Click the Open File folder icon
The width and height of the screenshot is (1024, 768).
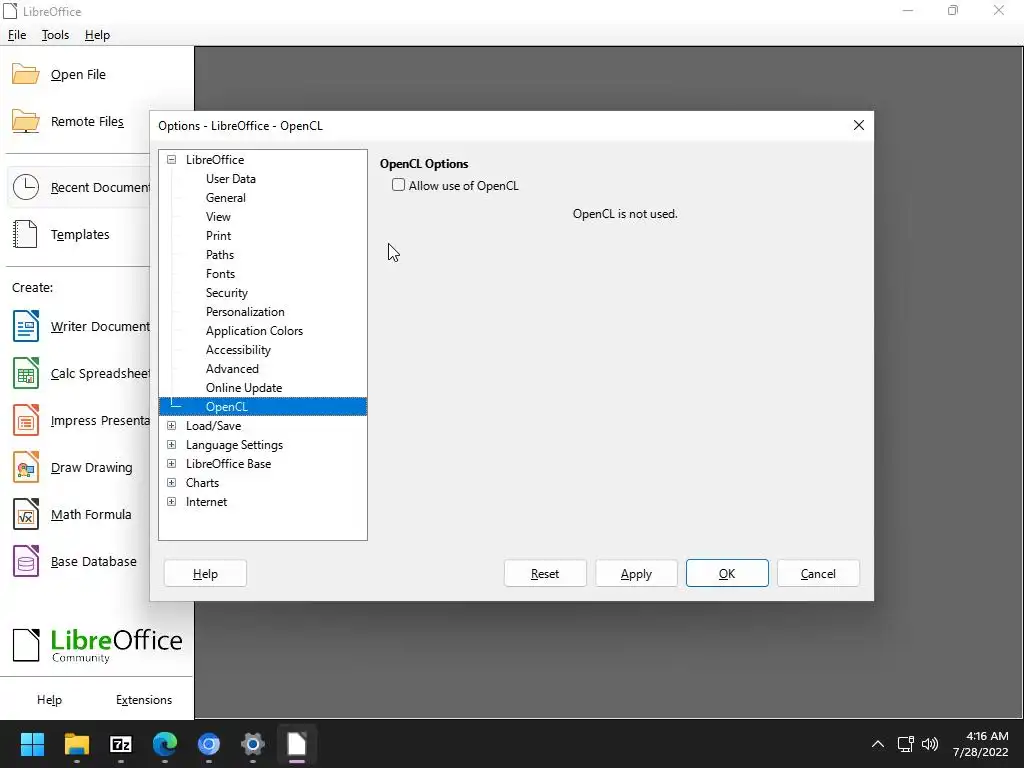[x=25, y=74]
